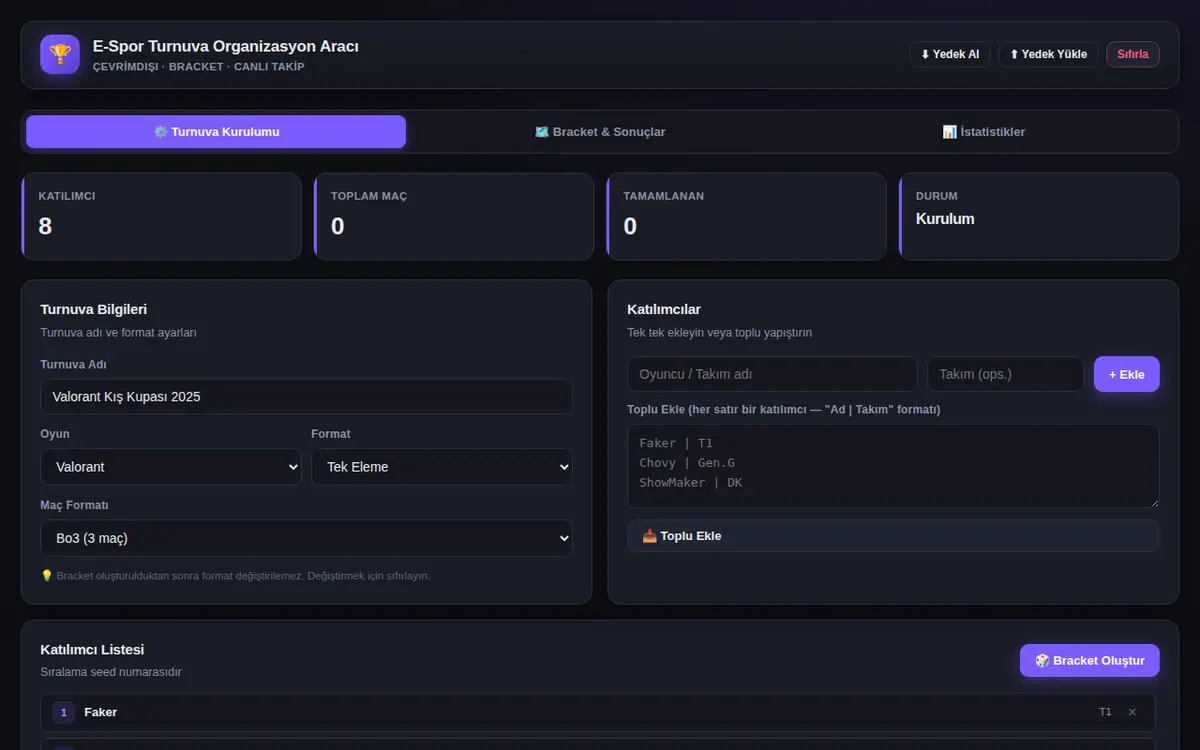Click the Toplu Ekle bulk add button
1200x750 pixels.
point(893,536)
